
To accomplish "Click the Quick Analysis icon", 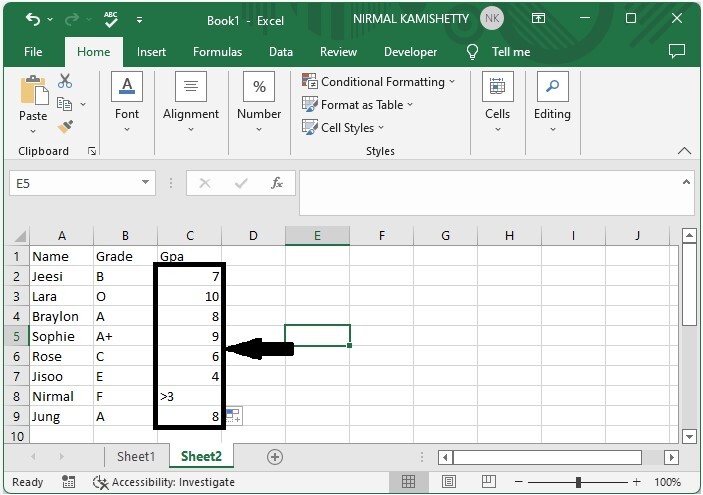I will pyautogui.click(x=233, y=416).
